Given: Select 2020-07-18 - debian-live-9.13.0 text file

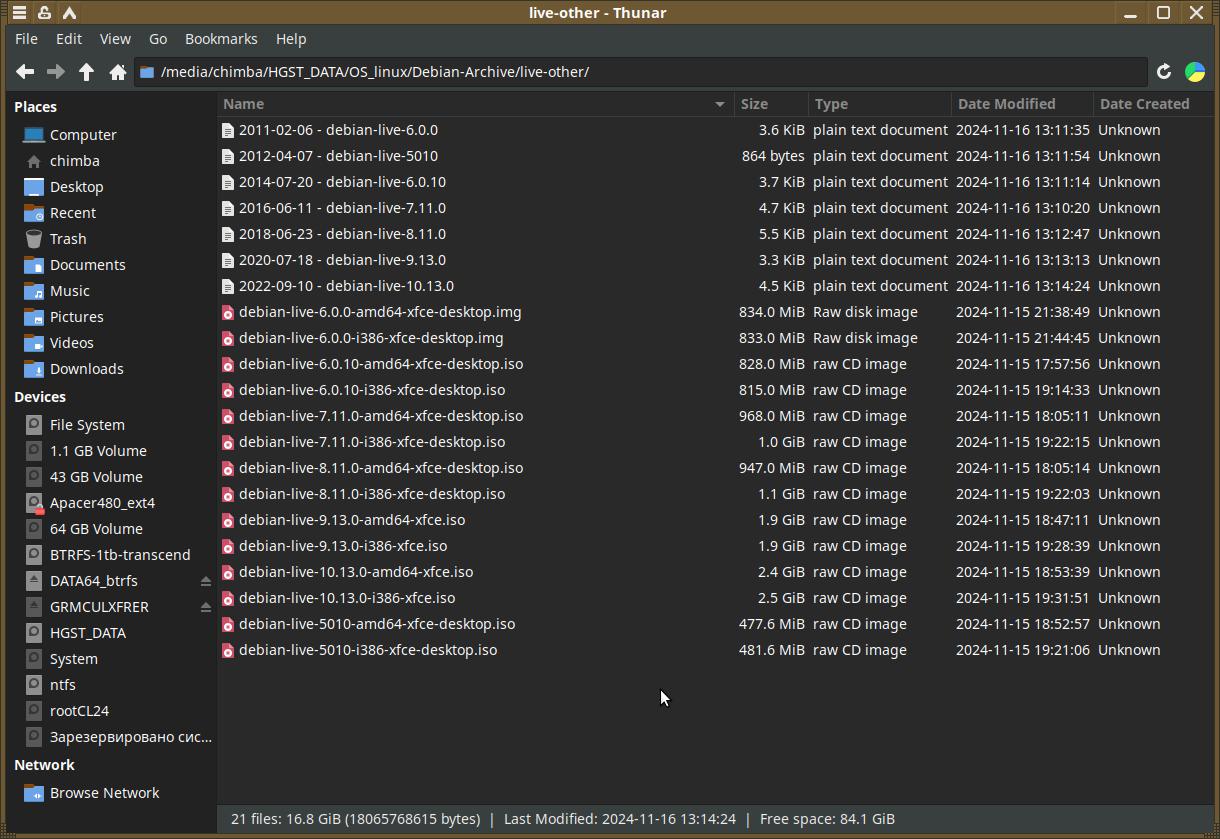Looking at the screenshot, I should [342, 260].
